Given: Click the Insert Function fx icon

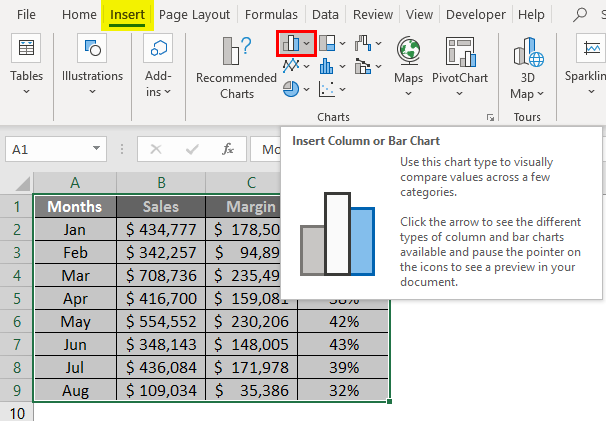Looking at the screenshot, I should click(x=228, y=149).
